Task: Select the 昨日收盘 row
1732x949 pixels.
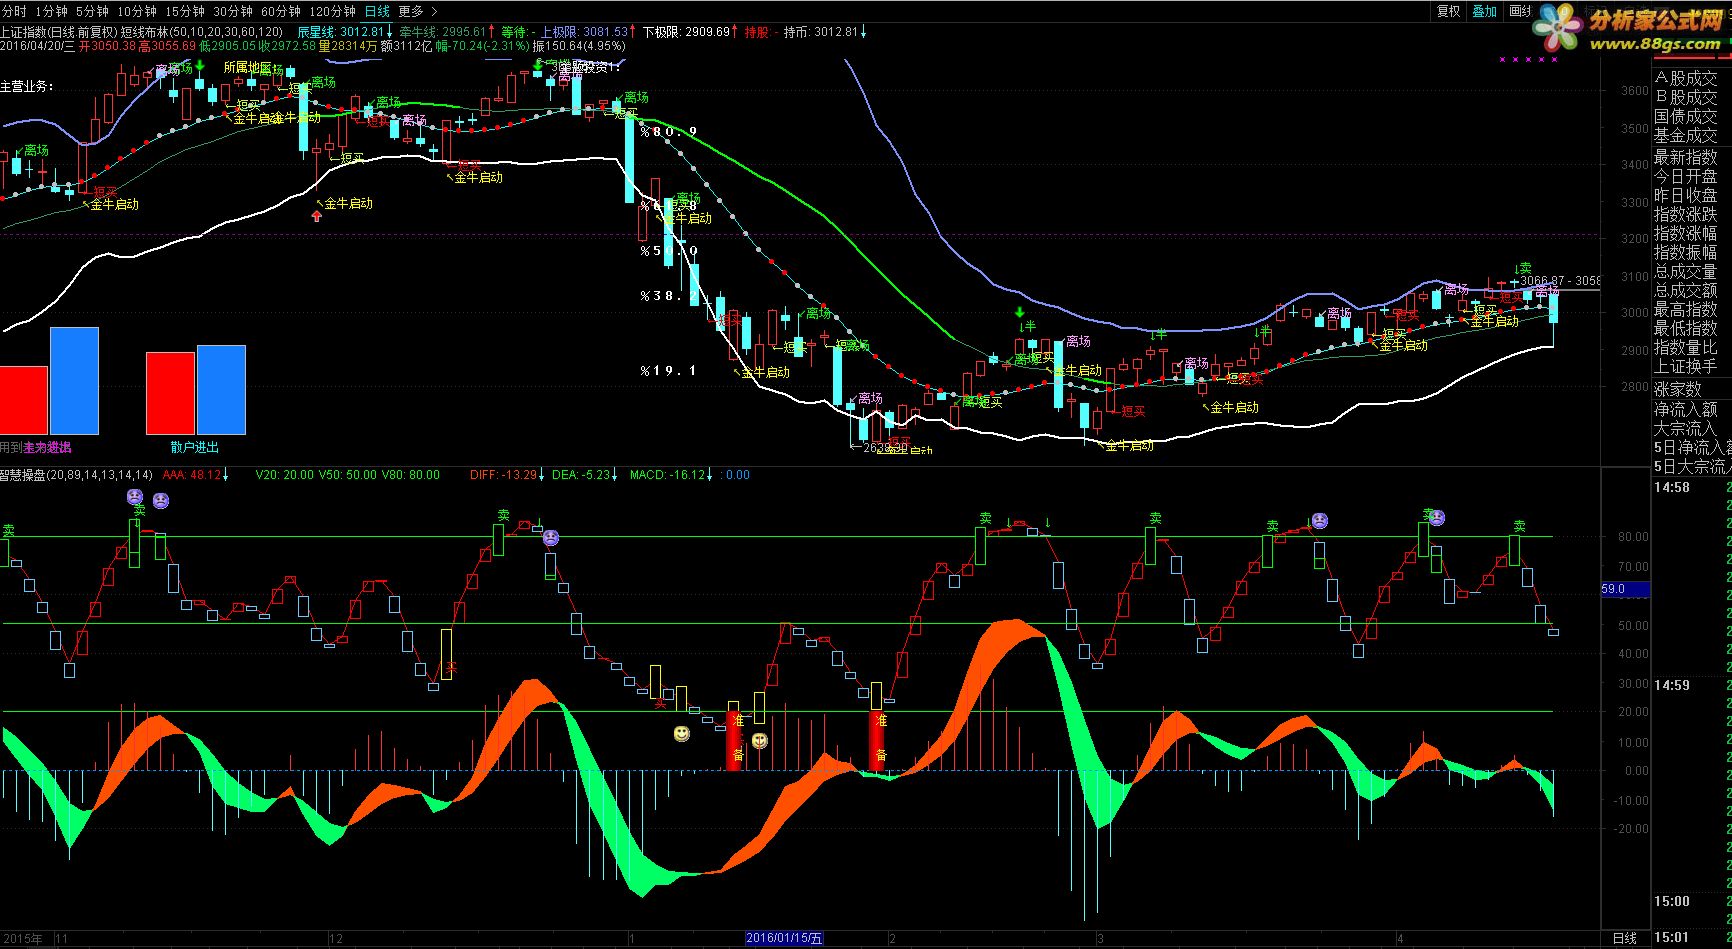Action: pos(1686,195)
